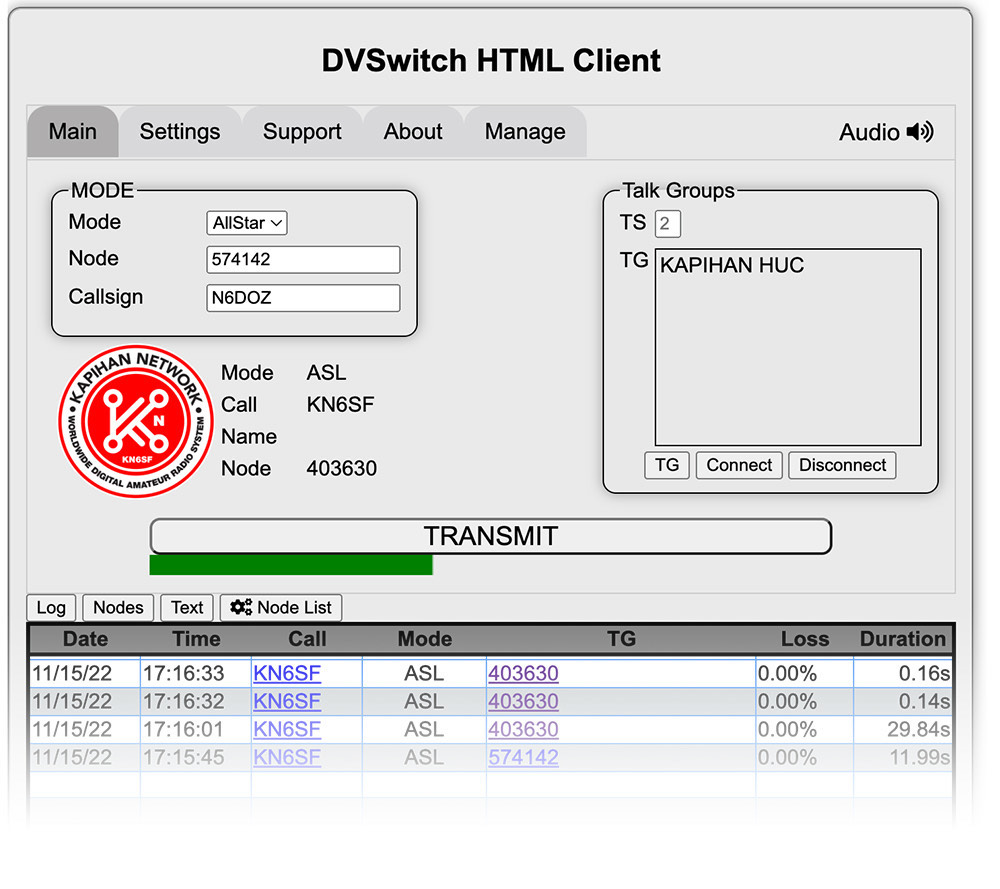Image resolution: width=1000 pixels, height=889 pixels.
Task: Show the Log view
Action: click(51, 608)
